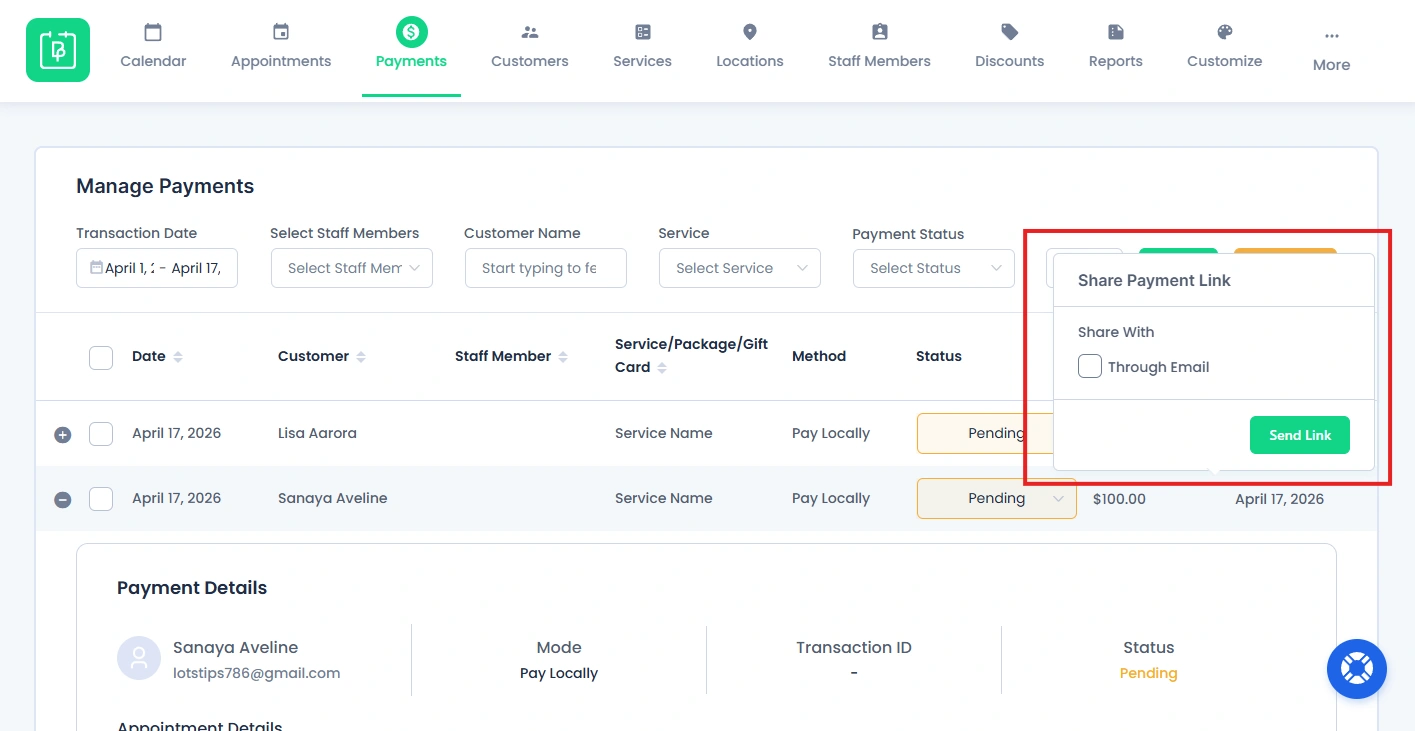The height and width of the screenshot is (731, 1415).
Task: Click Sanaya Aveline's avatar icon
Action: (139, 658)
